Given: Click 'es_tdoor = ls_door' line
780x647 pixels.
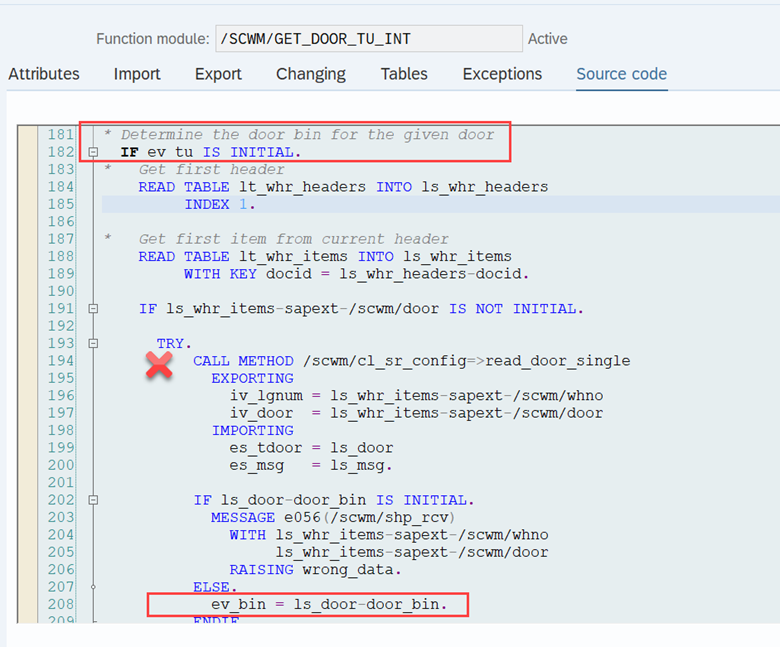Looking at the screenshot, I should 311,448.
